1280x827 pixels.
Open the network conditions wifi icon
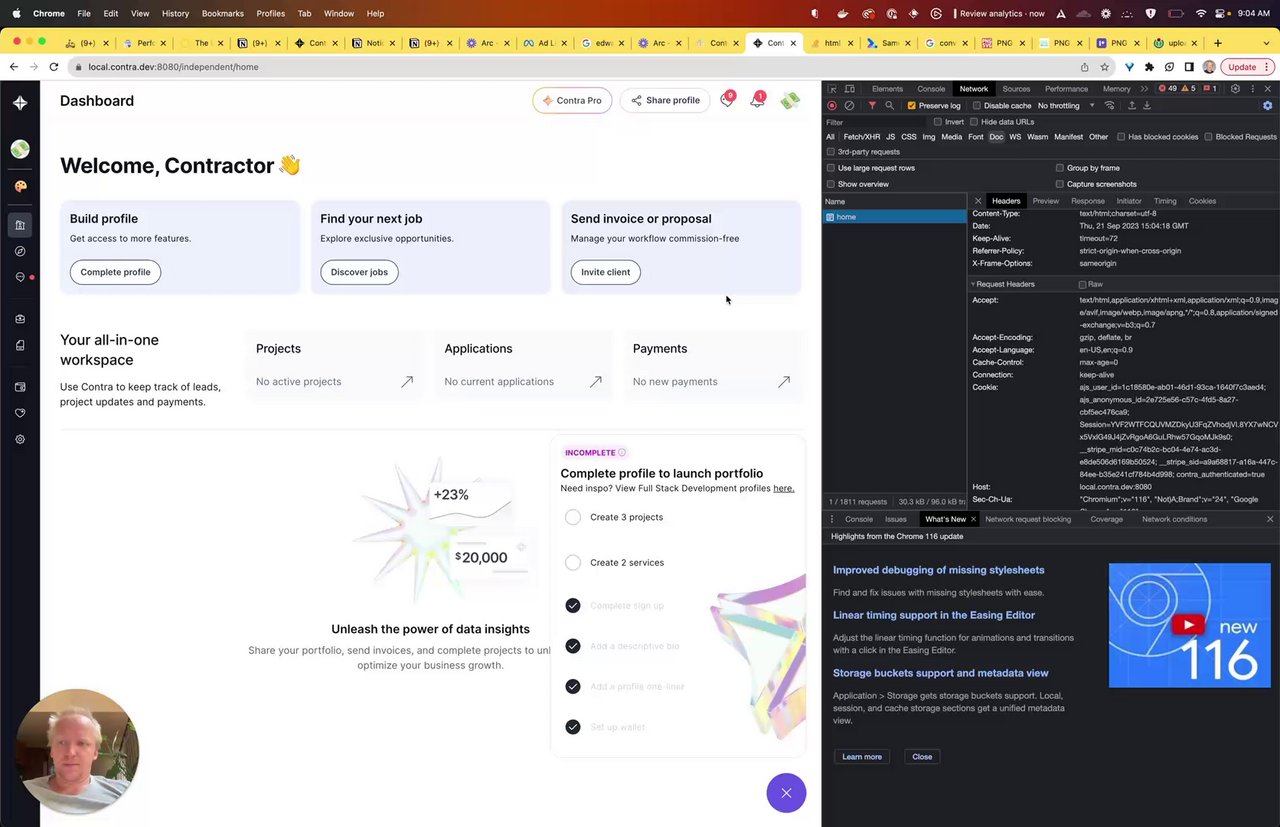(x=1110, y=105)
